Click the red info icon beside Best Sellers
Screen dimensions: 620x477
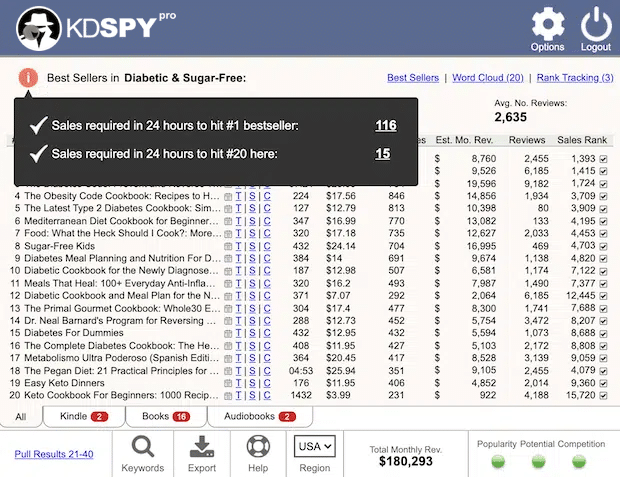coord(28,78)
